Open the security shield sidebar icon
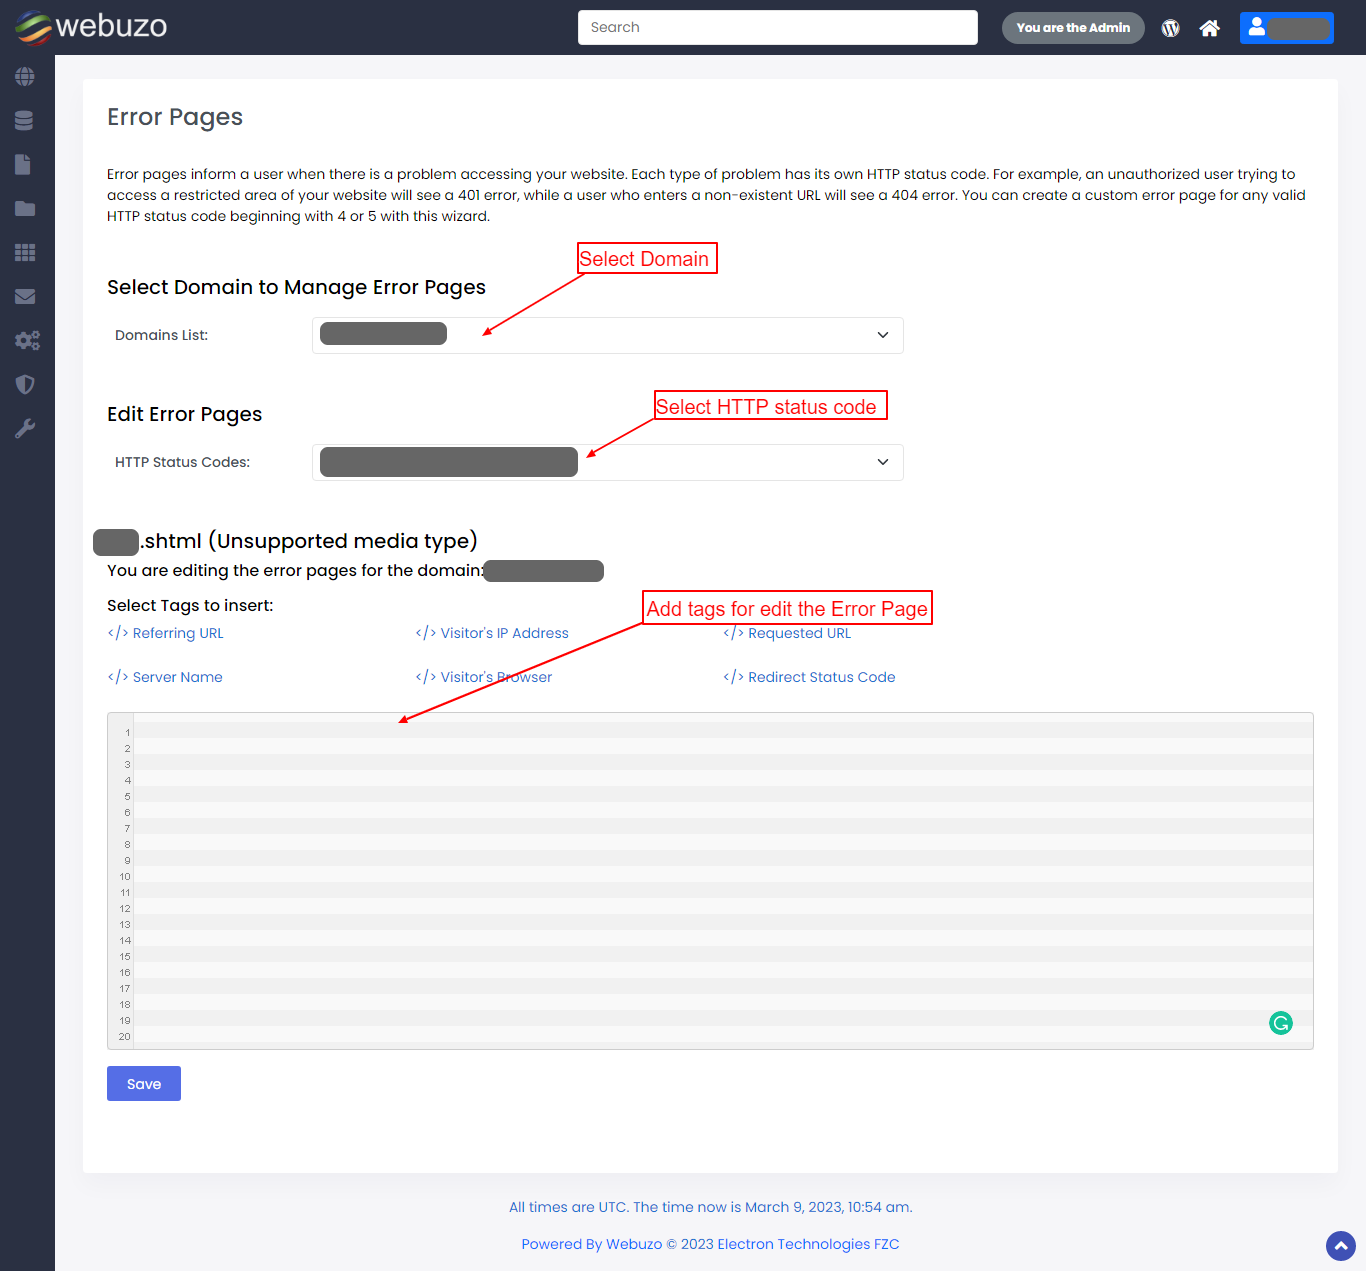1366x1273 pixels. (25, 385)
